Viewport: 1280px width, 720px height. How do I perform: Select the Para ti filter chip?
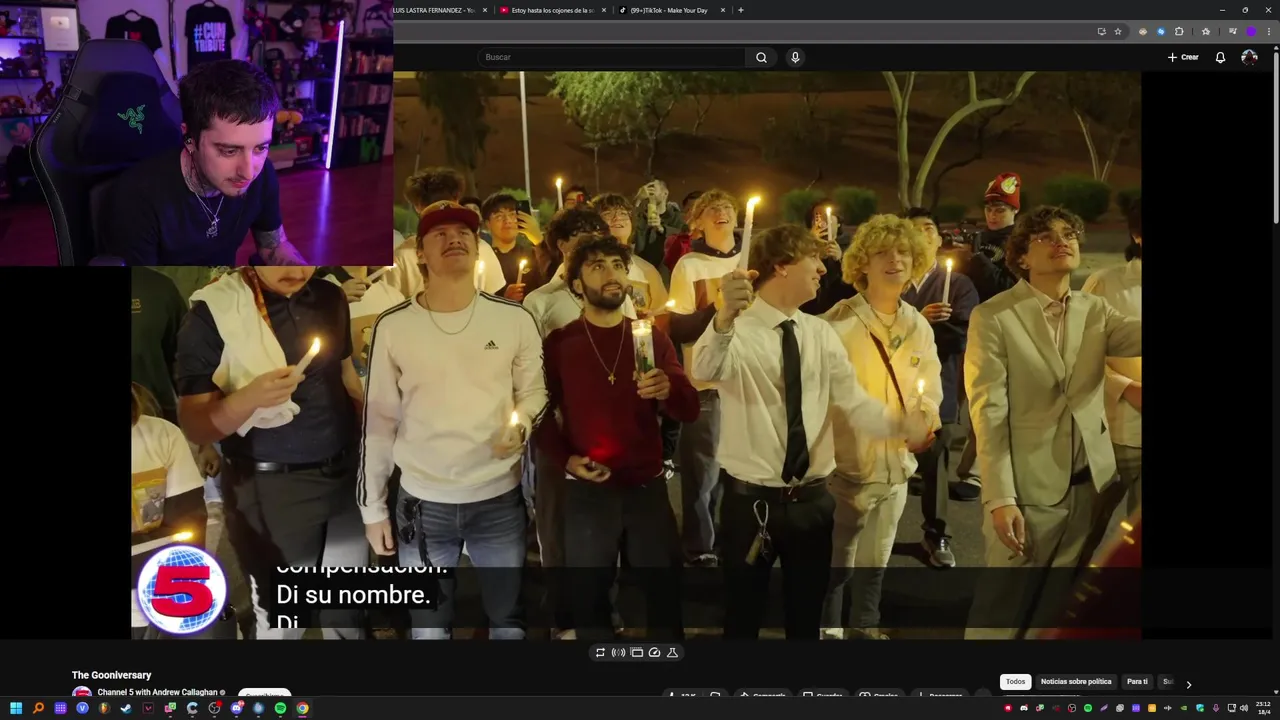click(1137, 681)
